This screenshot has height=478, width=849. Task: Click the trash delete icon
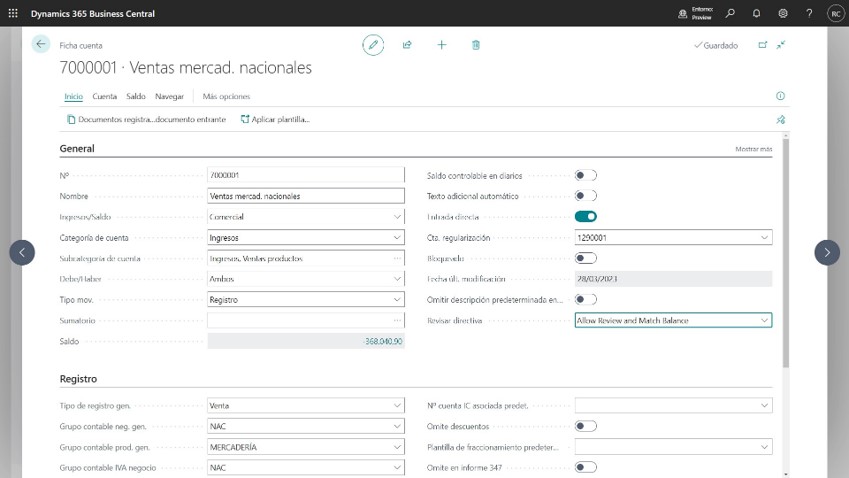tap(476, 45)
